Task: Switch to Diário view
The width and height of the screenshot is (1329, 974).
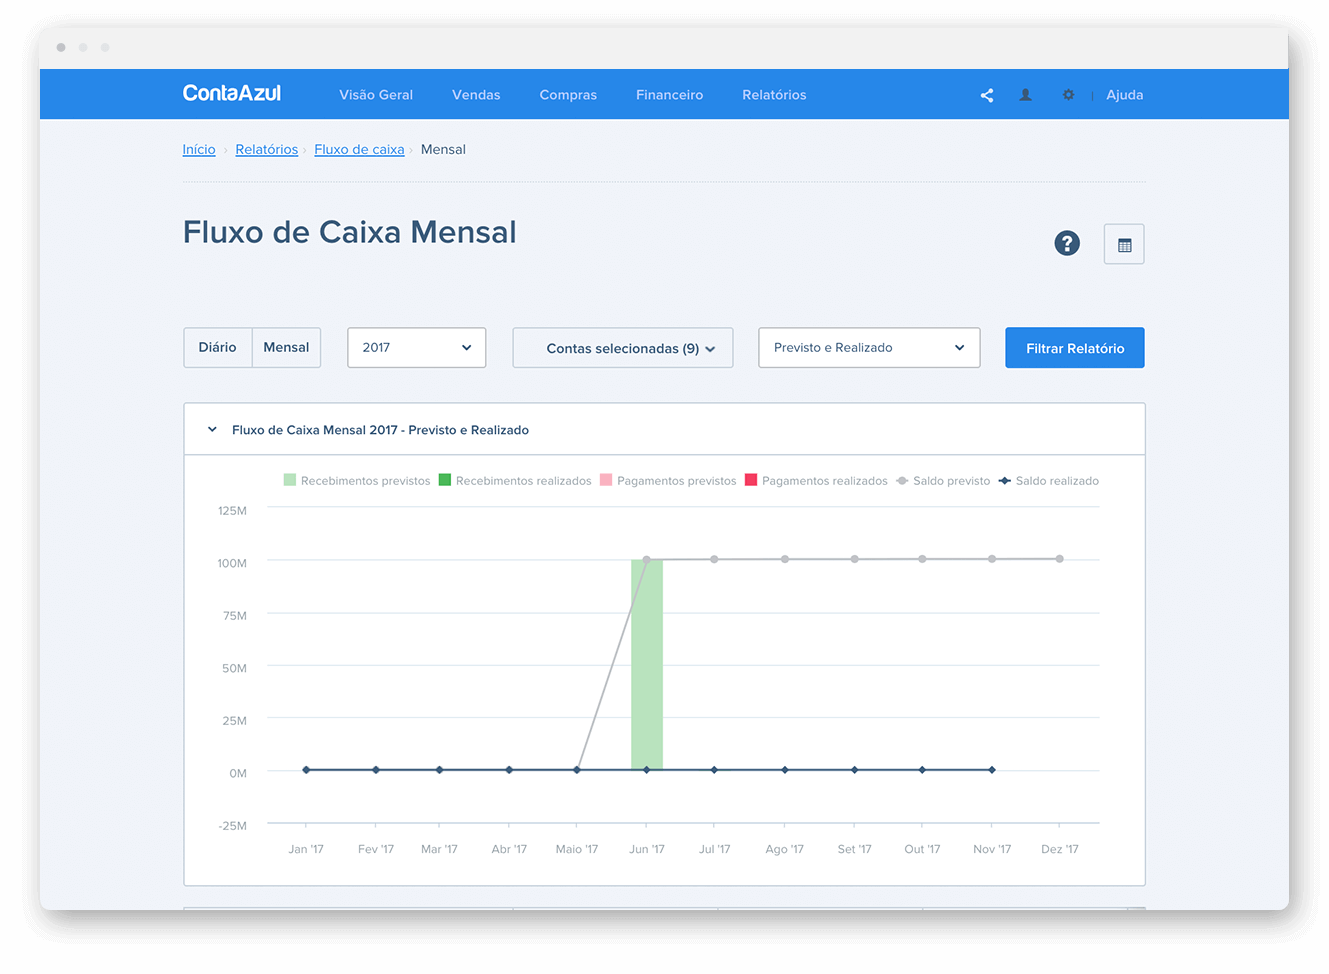Action: (x=218, y=347)
